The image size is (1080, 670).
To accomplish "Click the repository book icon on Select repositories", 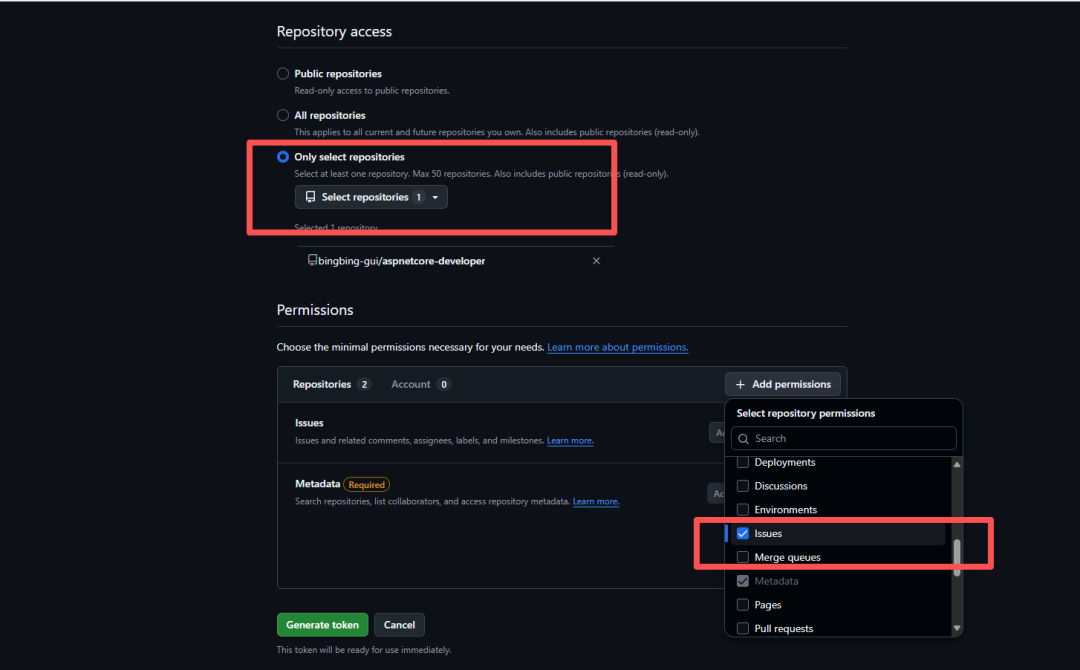I will point(311,197).
